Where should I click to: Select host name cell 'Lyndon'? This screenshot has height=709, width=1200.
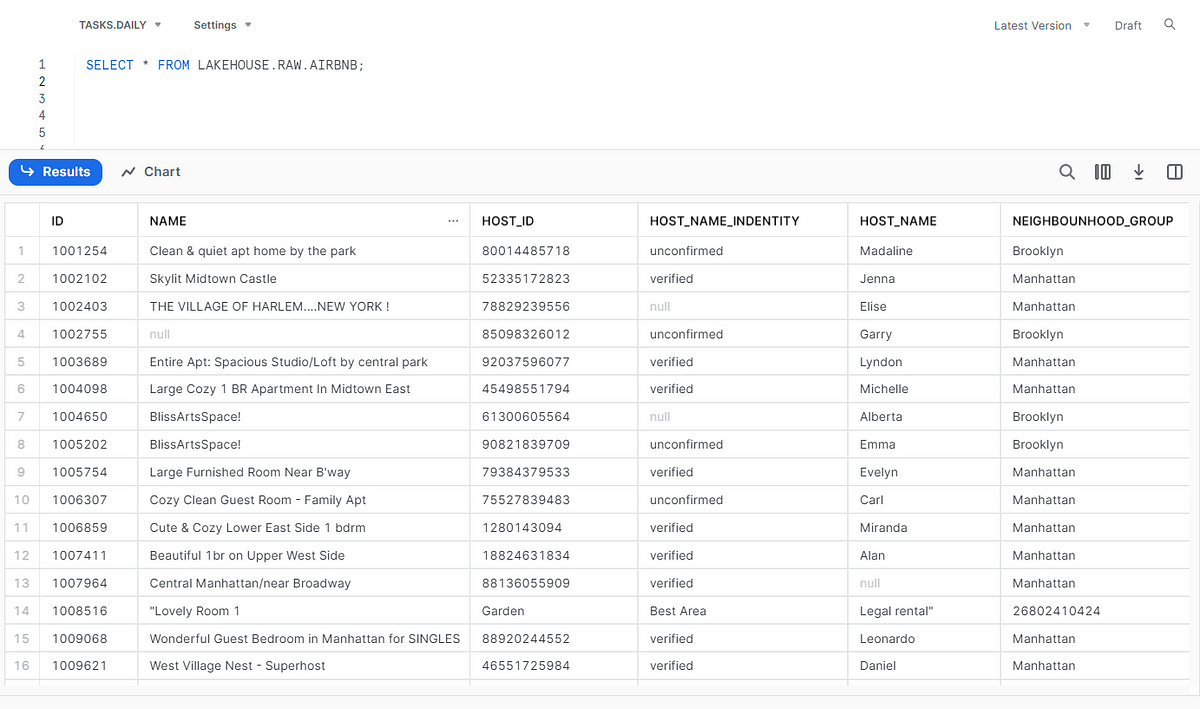point(923,362)
